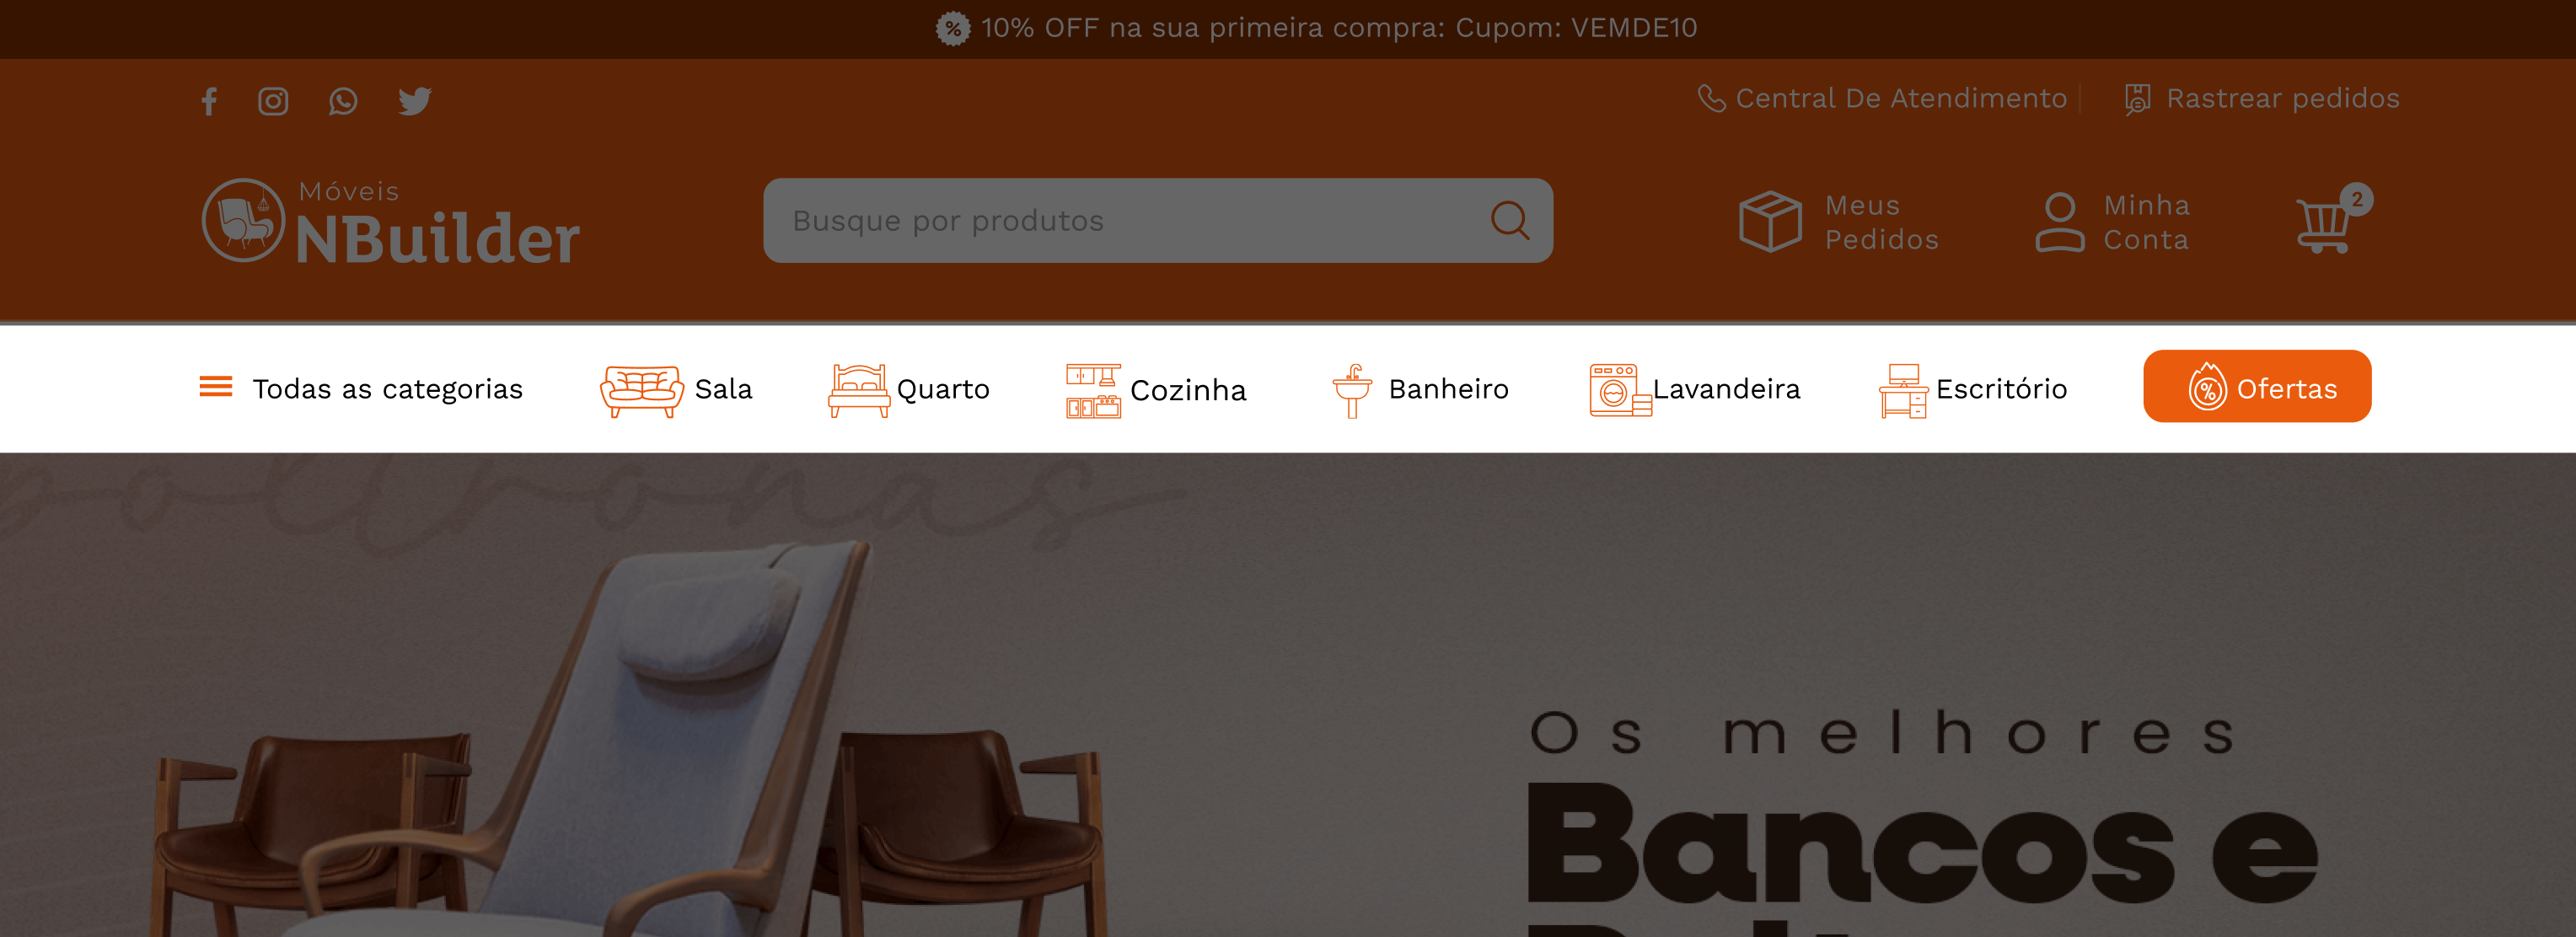Screen dimensions: 2576x937
Task: Open the Central De Atendimento link
Action: (x=1882, y=99)
